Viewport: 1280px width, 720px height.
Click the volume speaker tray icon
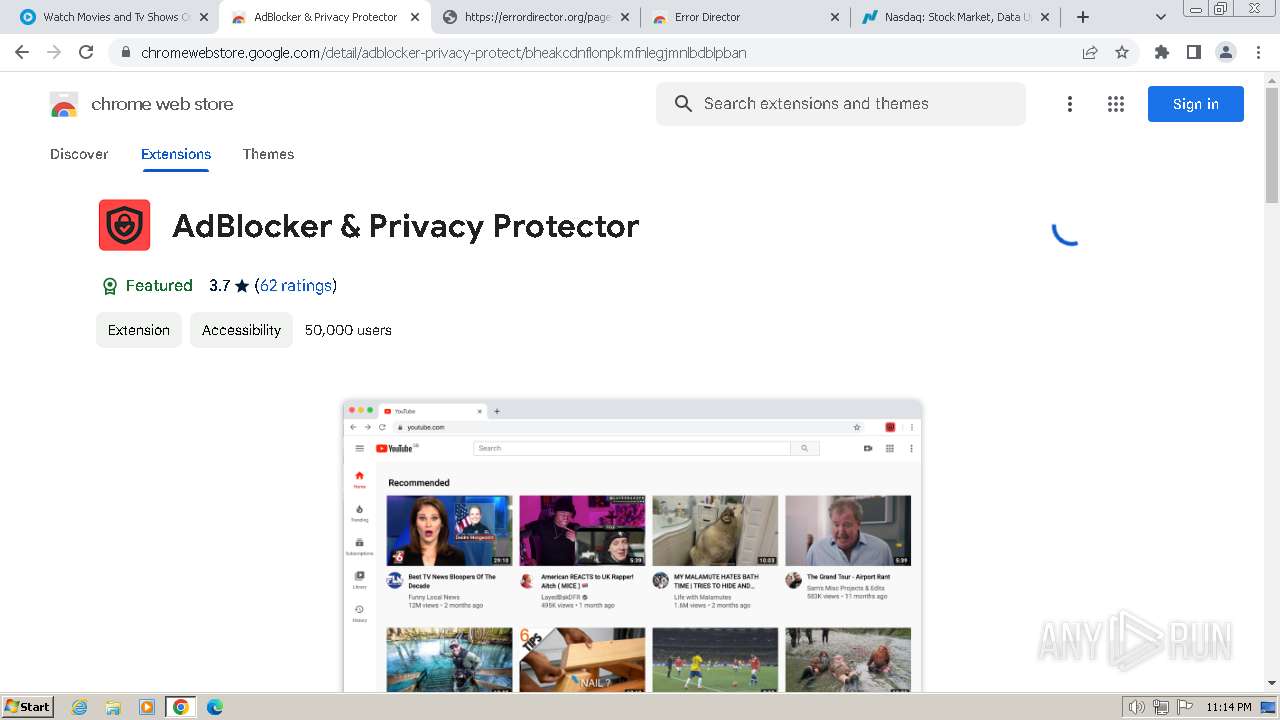(1137, 707)
